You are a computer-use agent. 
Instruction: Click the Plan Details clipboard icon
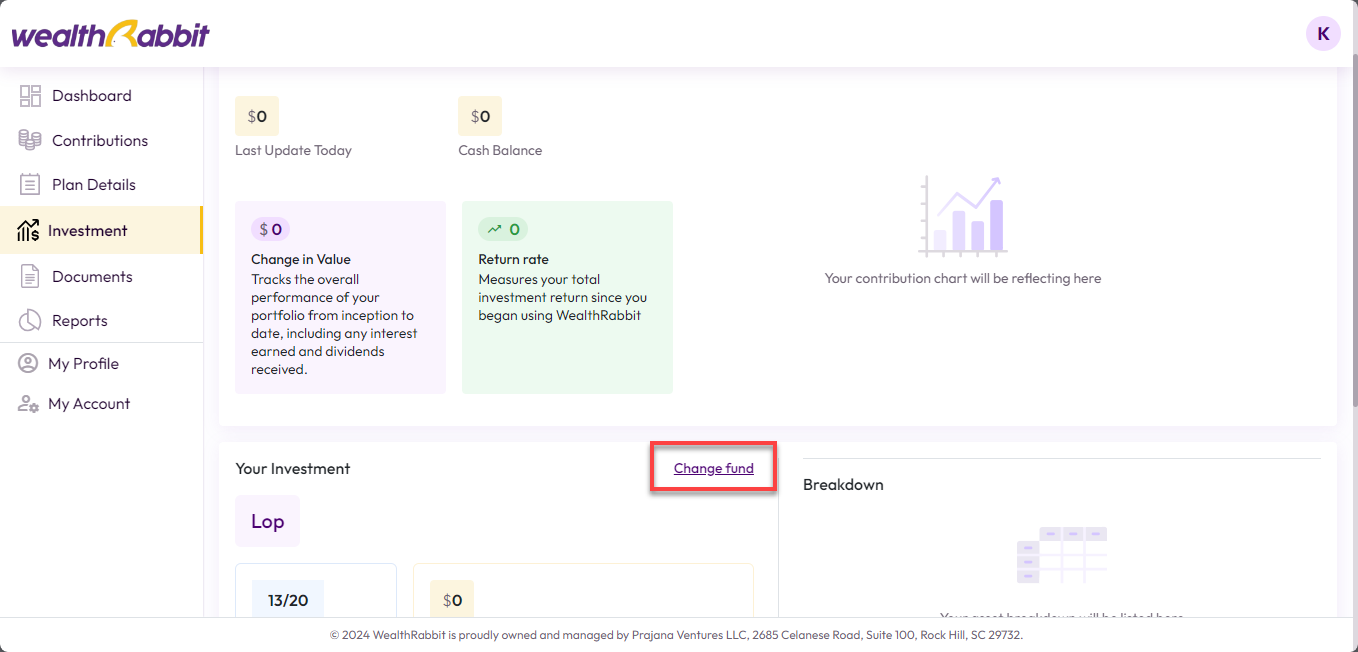pyautogui.click(x=30, y=185)
